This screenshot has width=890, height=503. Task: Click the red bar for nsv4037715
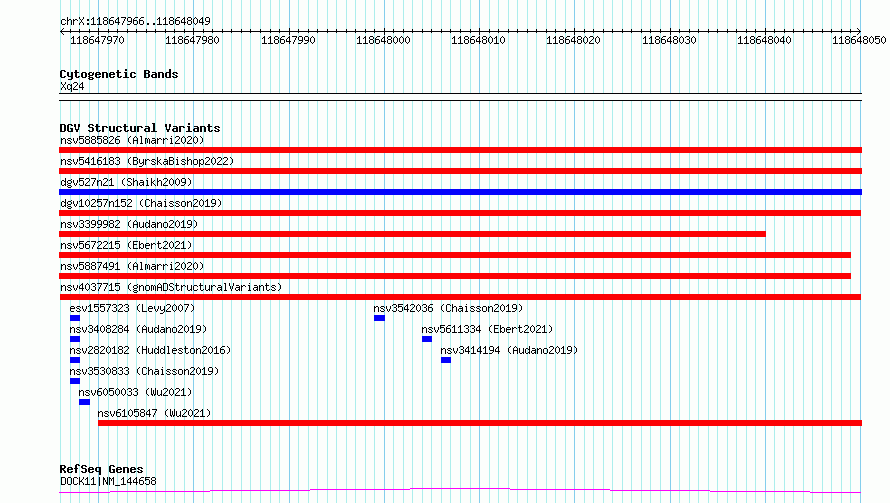(x=460, y=297)
